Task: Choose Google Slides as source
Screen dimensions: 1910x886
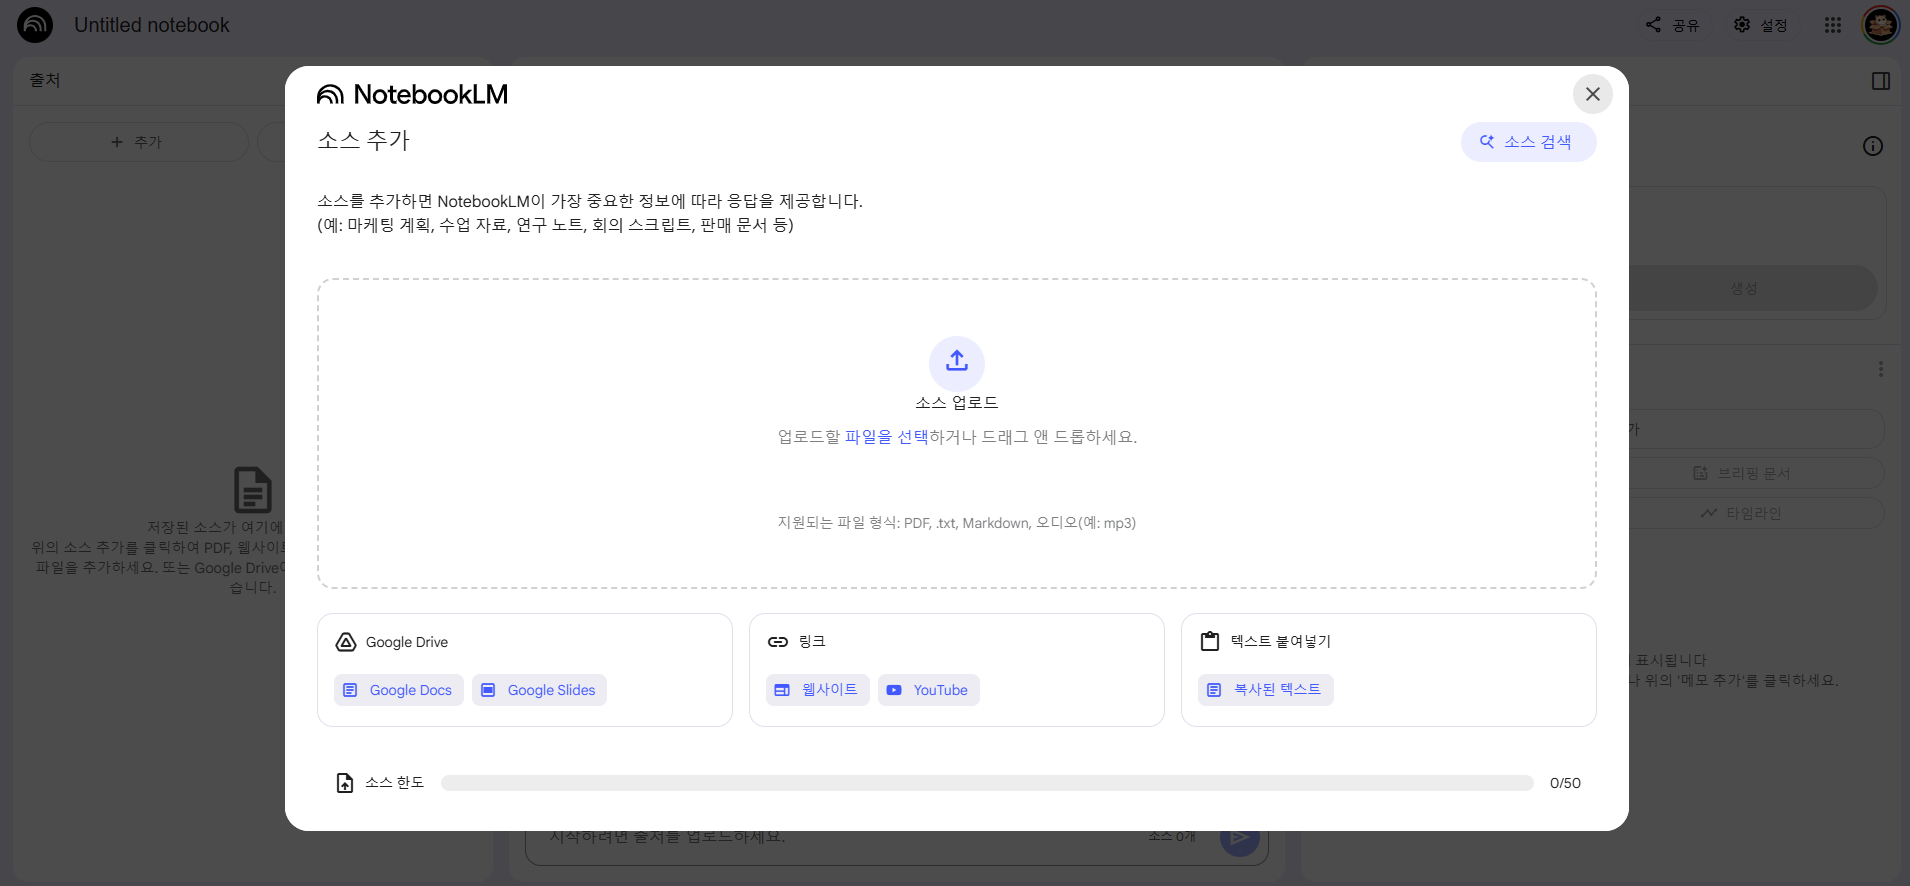Action: click(x=539, y=690)
